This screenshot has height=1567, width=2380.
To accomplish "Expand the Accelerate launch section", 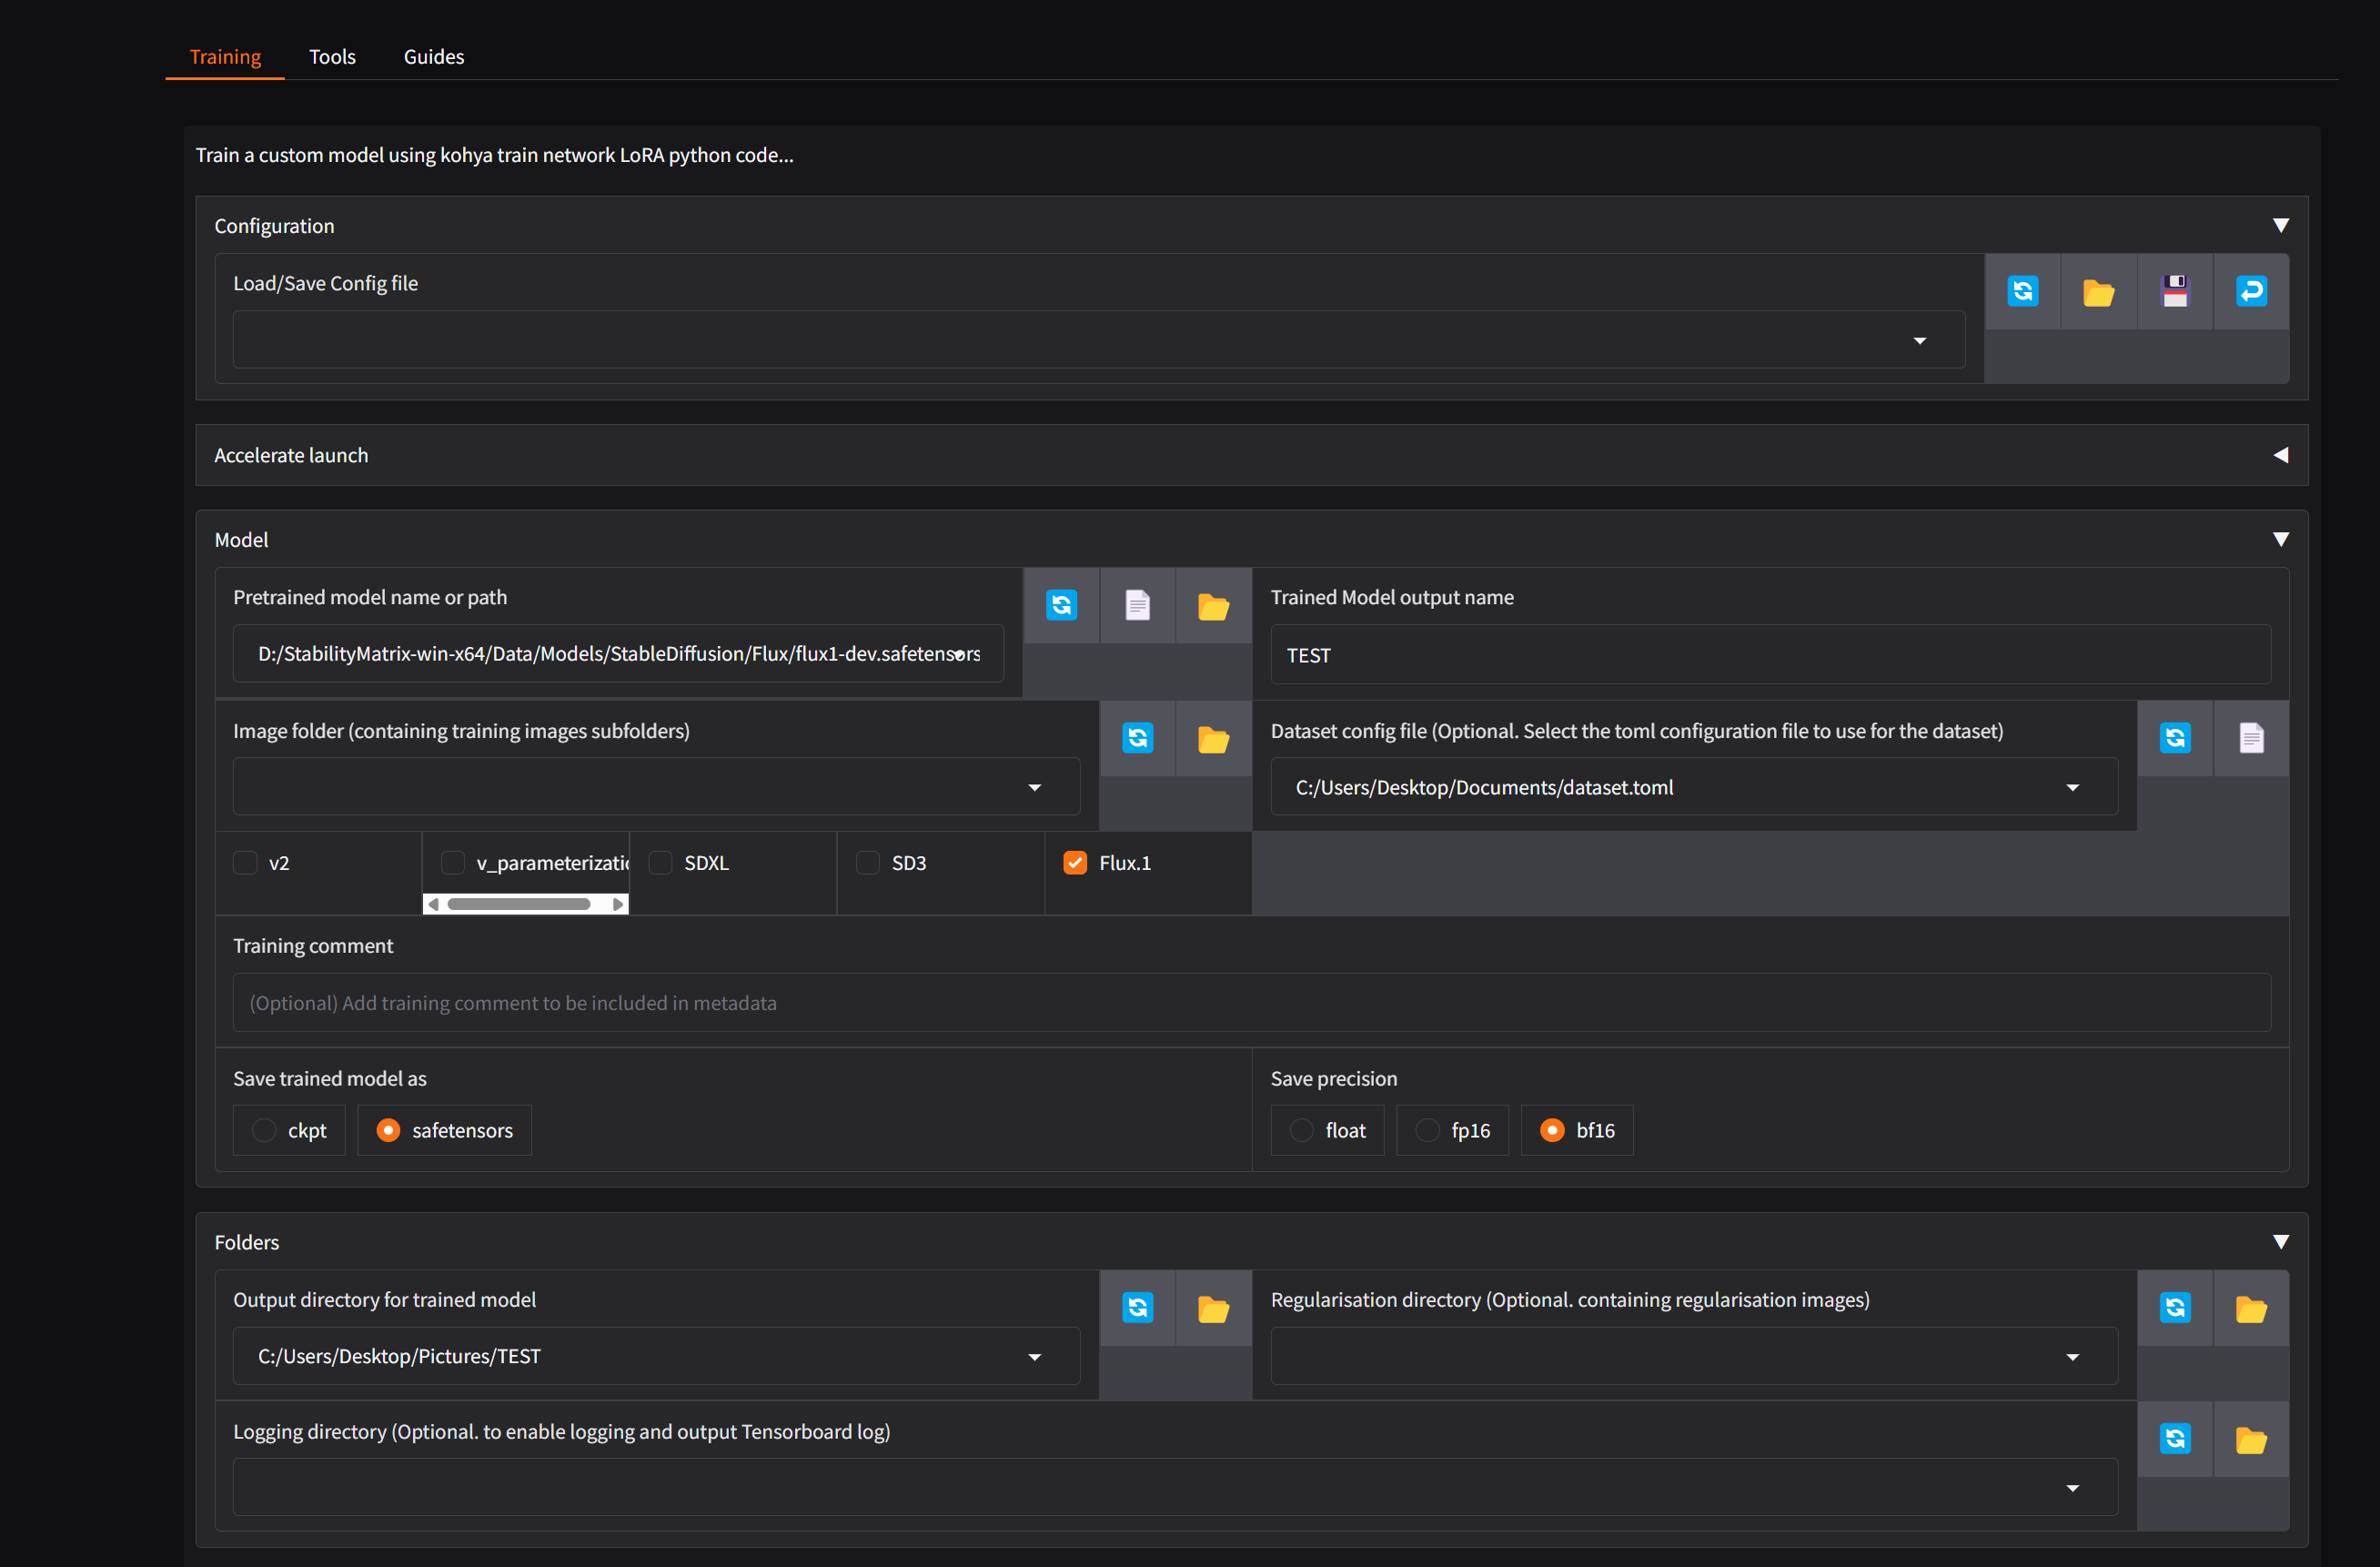I will pos(2281,455).
